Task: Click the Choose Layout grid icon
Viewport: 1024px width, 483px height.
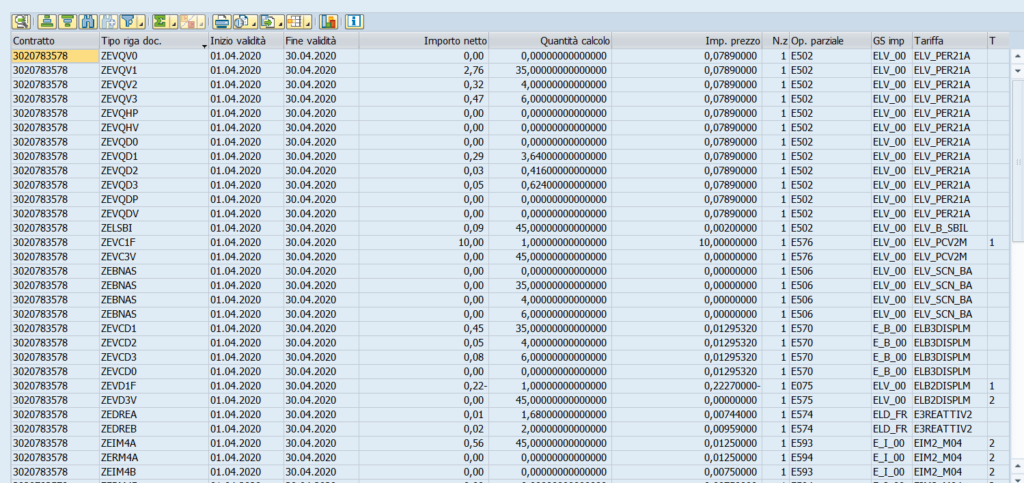Action: tap(295, 22)
